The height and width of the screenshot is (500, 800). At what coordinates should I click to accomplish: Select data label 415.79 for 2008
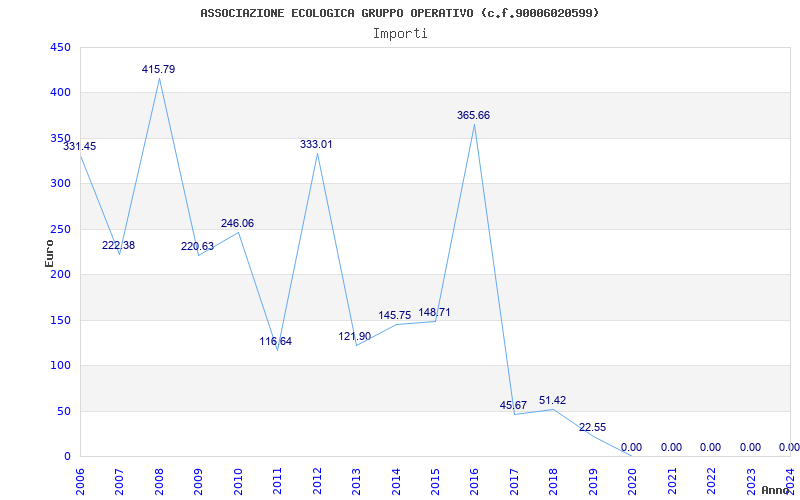tap(158, 69)
